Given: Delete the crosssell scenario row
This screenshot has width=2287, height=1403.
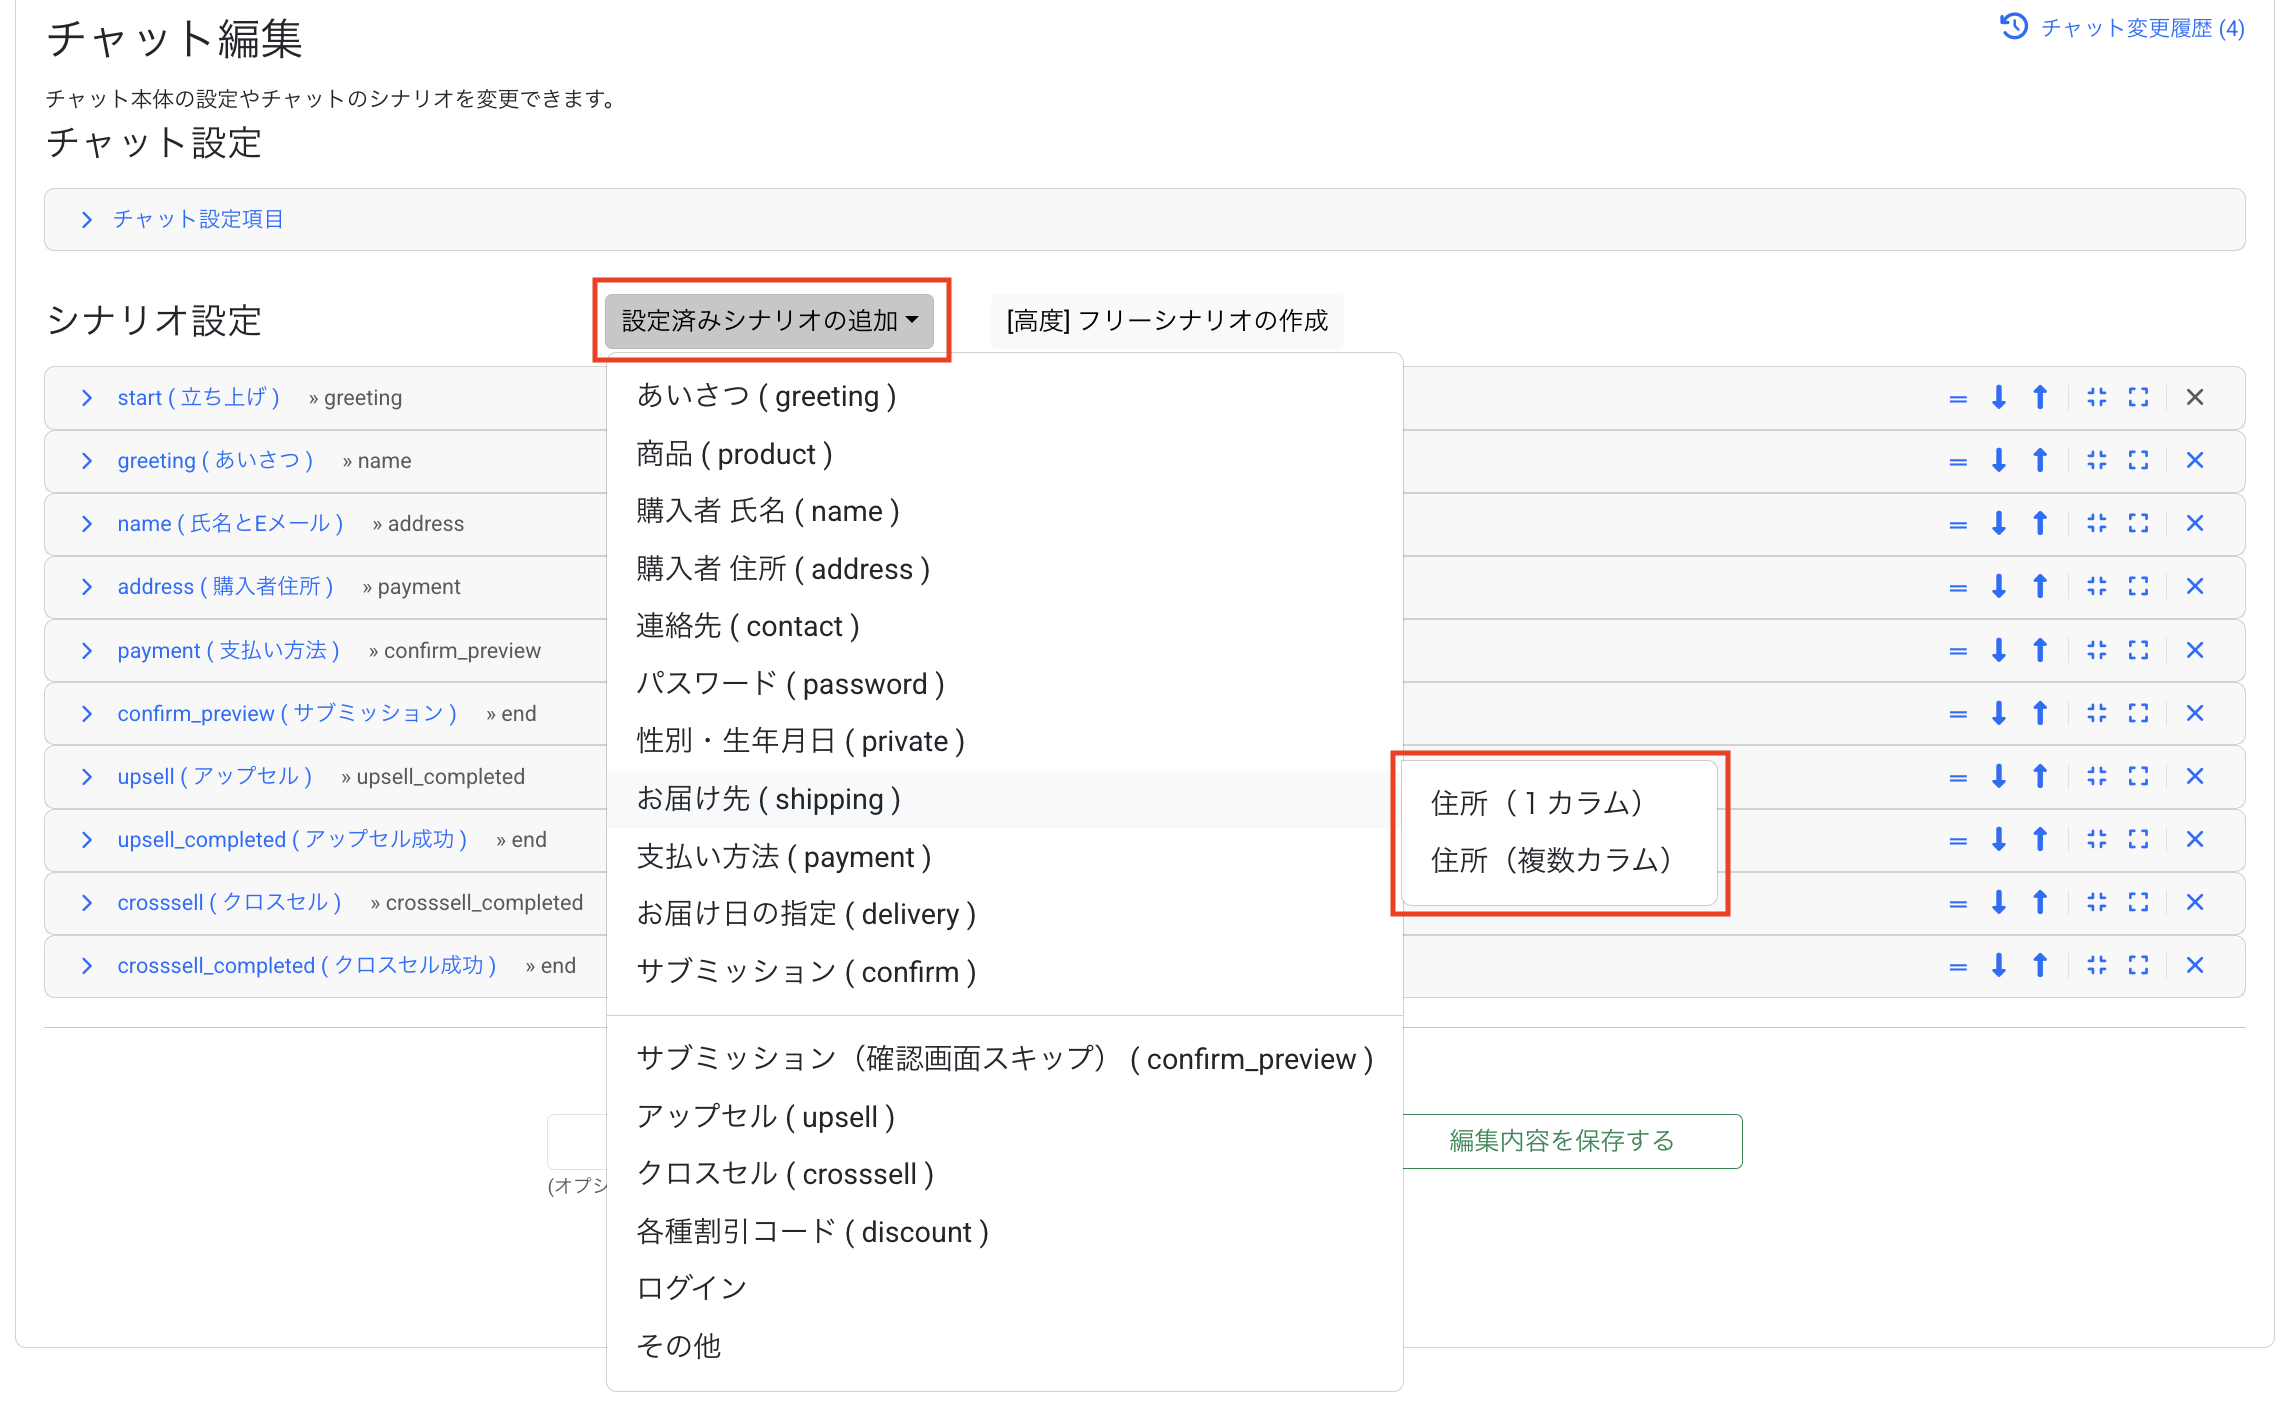Looking at the screenshot, I should [x=2195, y=902].
